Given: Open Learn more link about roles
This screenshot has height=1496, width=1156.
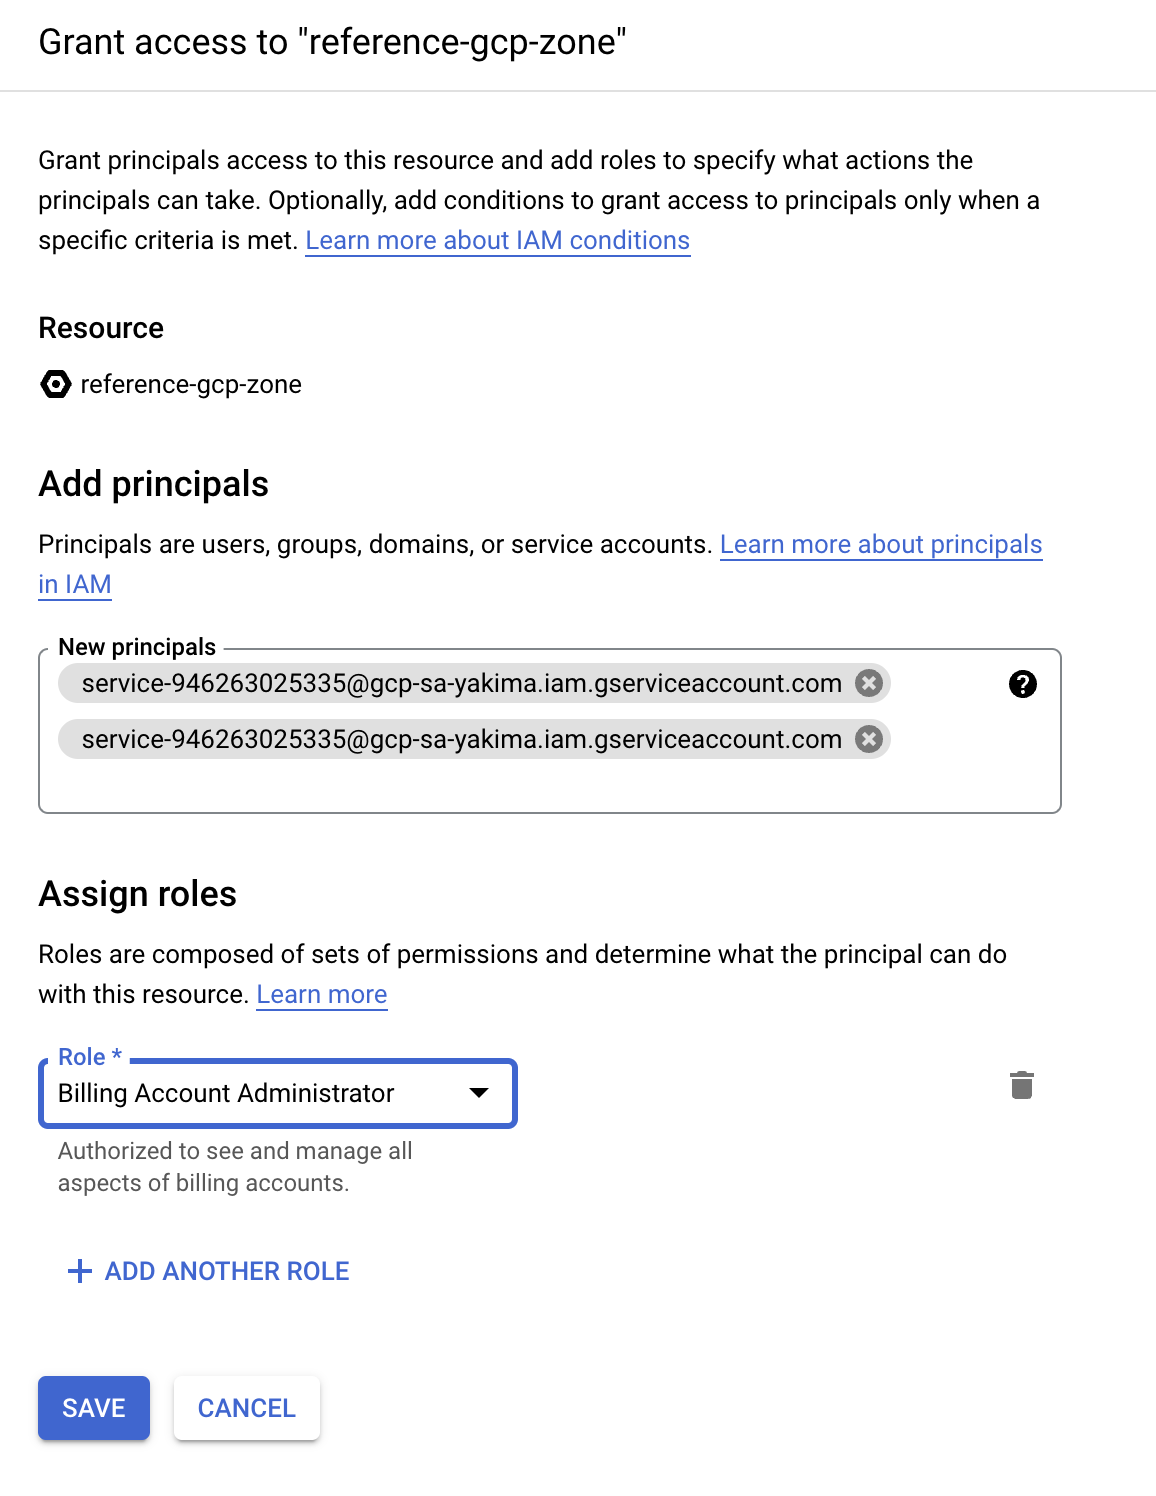Looking at the screenshot, I should (321, 995).
